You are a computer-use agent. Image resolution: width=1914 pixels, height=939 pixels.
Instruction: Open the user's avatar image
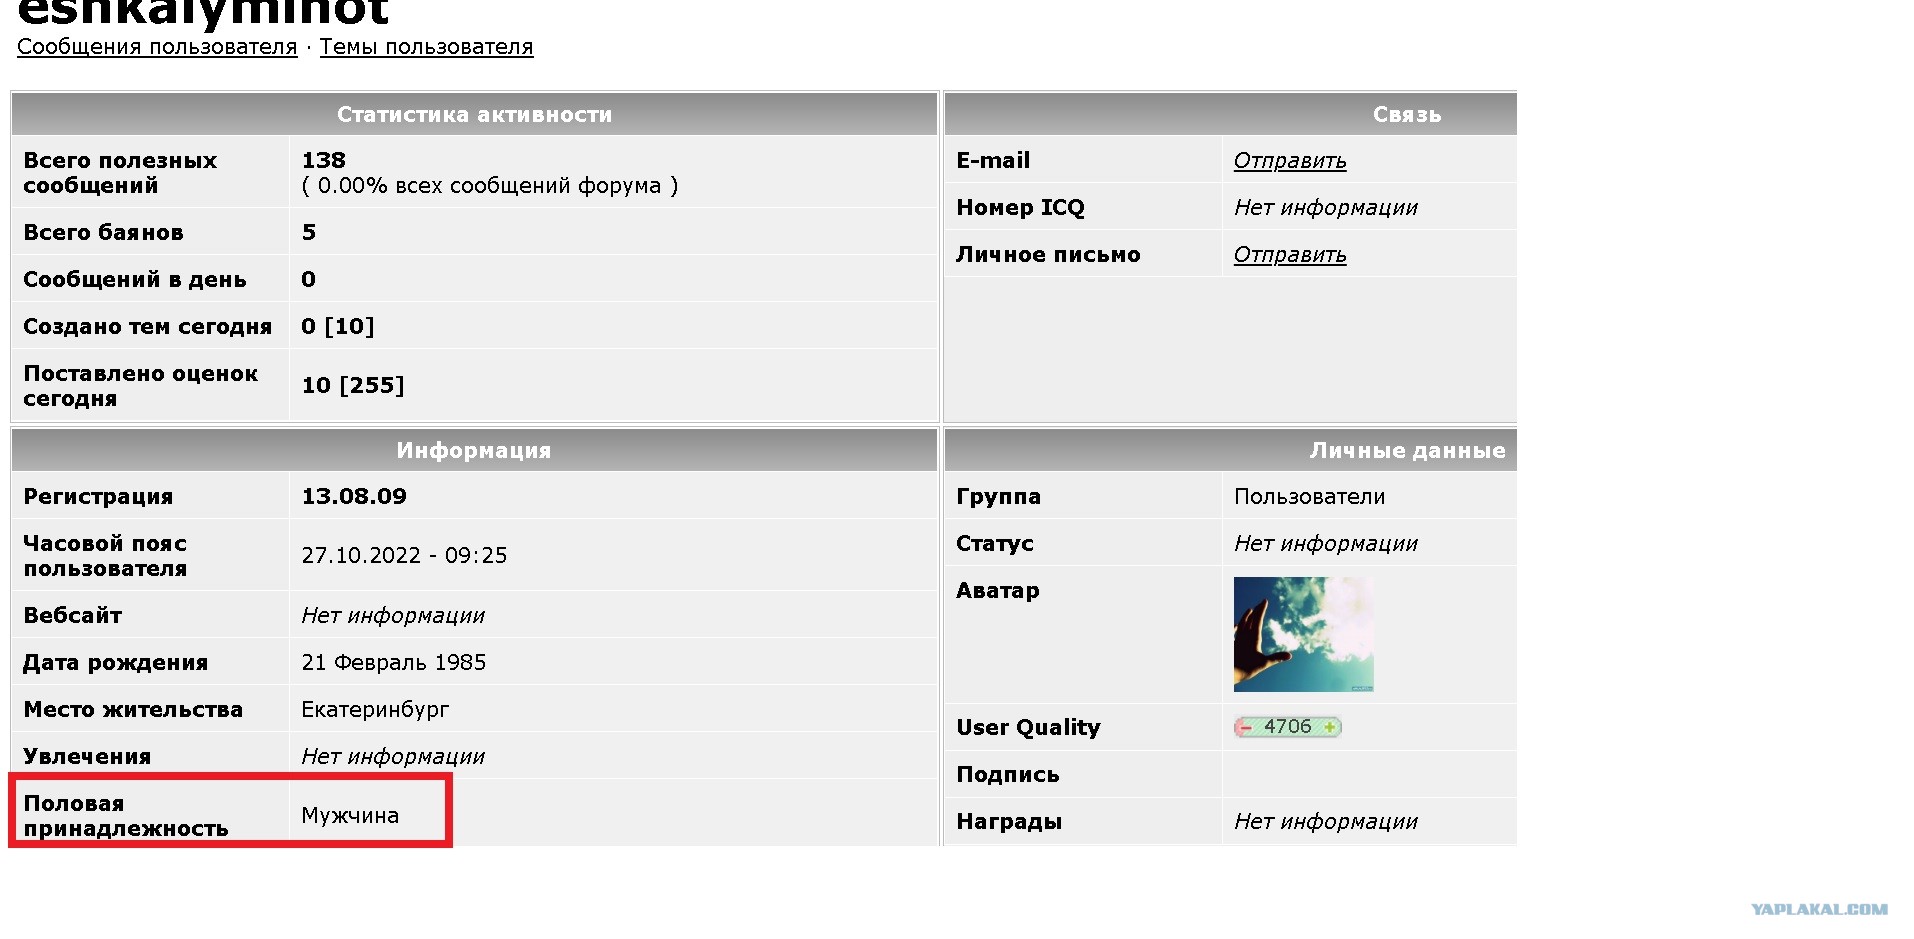pos(1304,634)
